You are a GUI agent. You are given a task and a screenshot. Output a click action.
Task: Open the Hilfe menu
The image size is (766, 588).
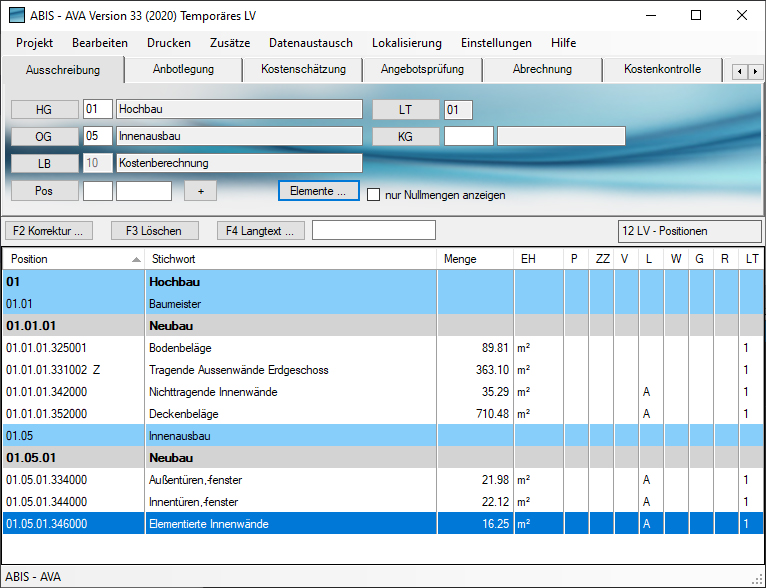click(x=563, y=43)
